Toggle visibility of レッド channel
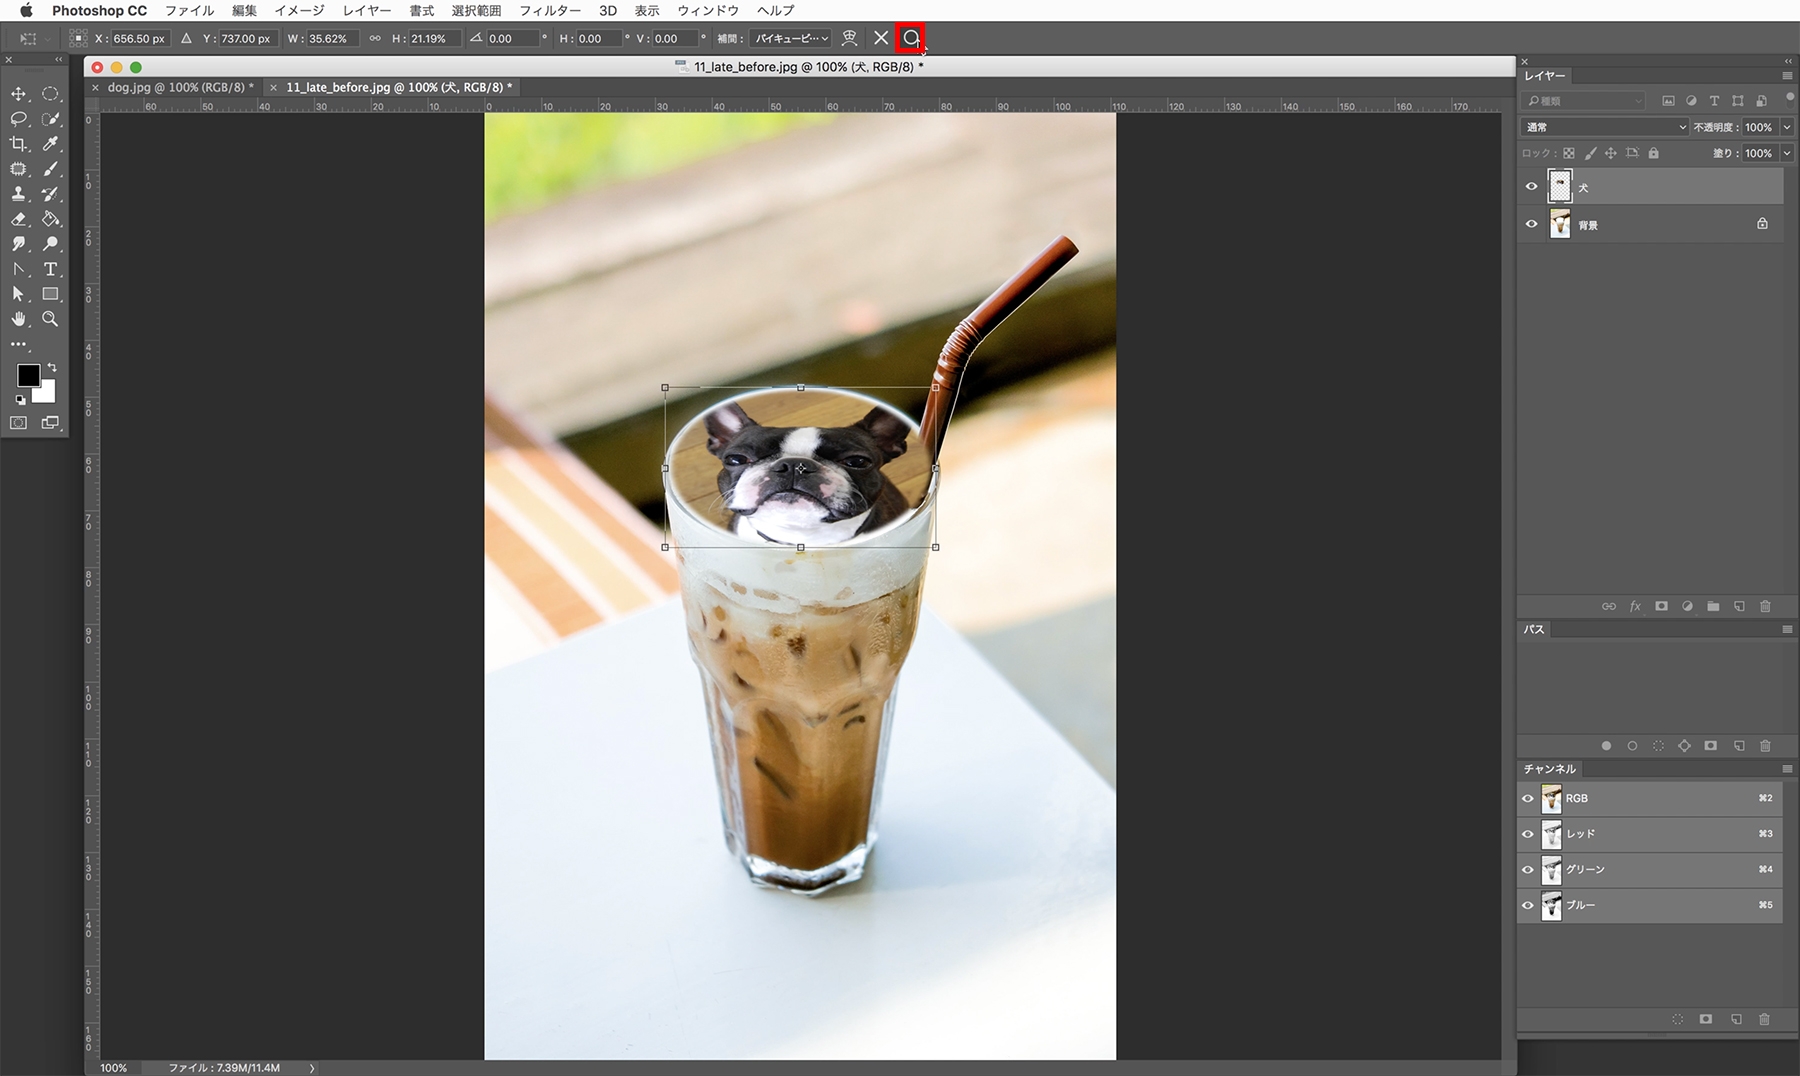This screenshot has height=1076, width=1800. pos(1528,834)
